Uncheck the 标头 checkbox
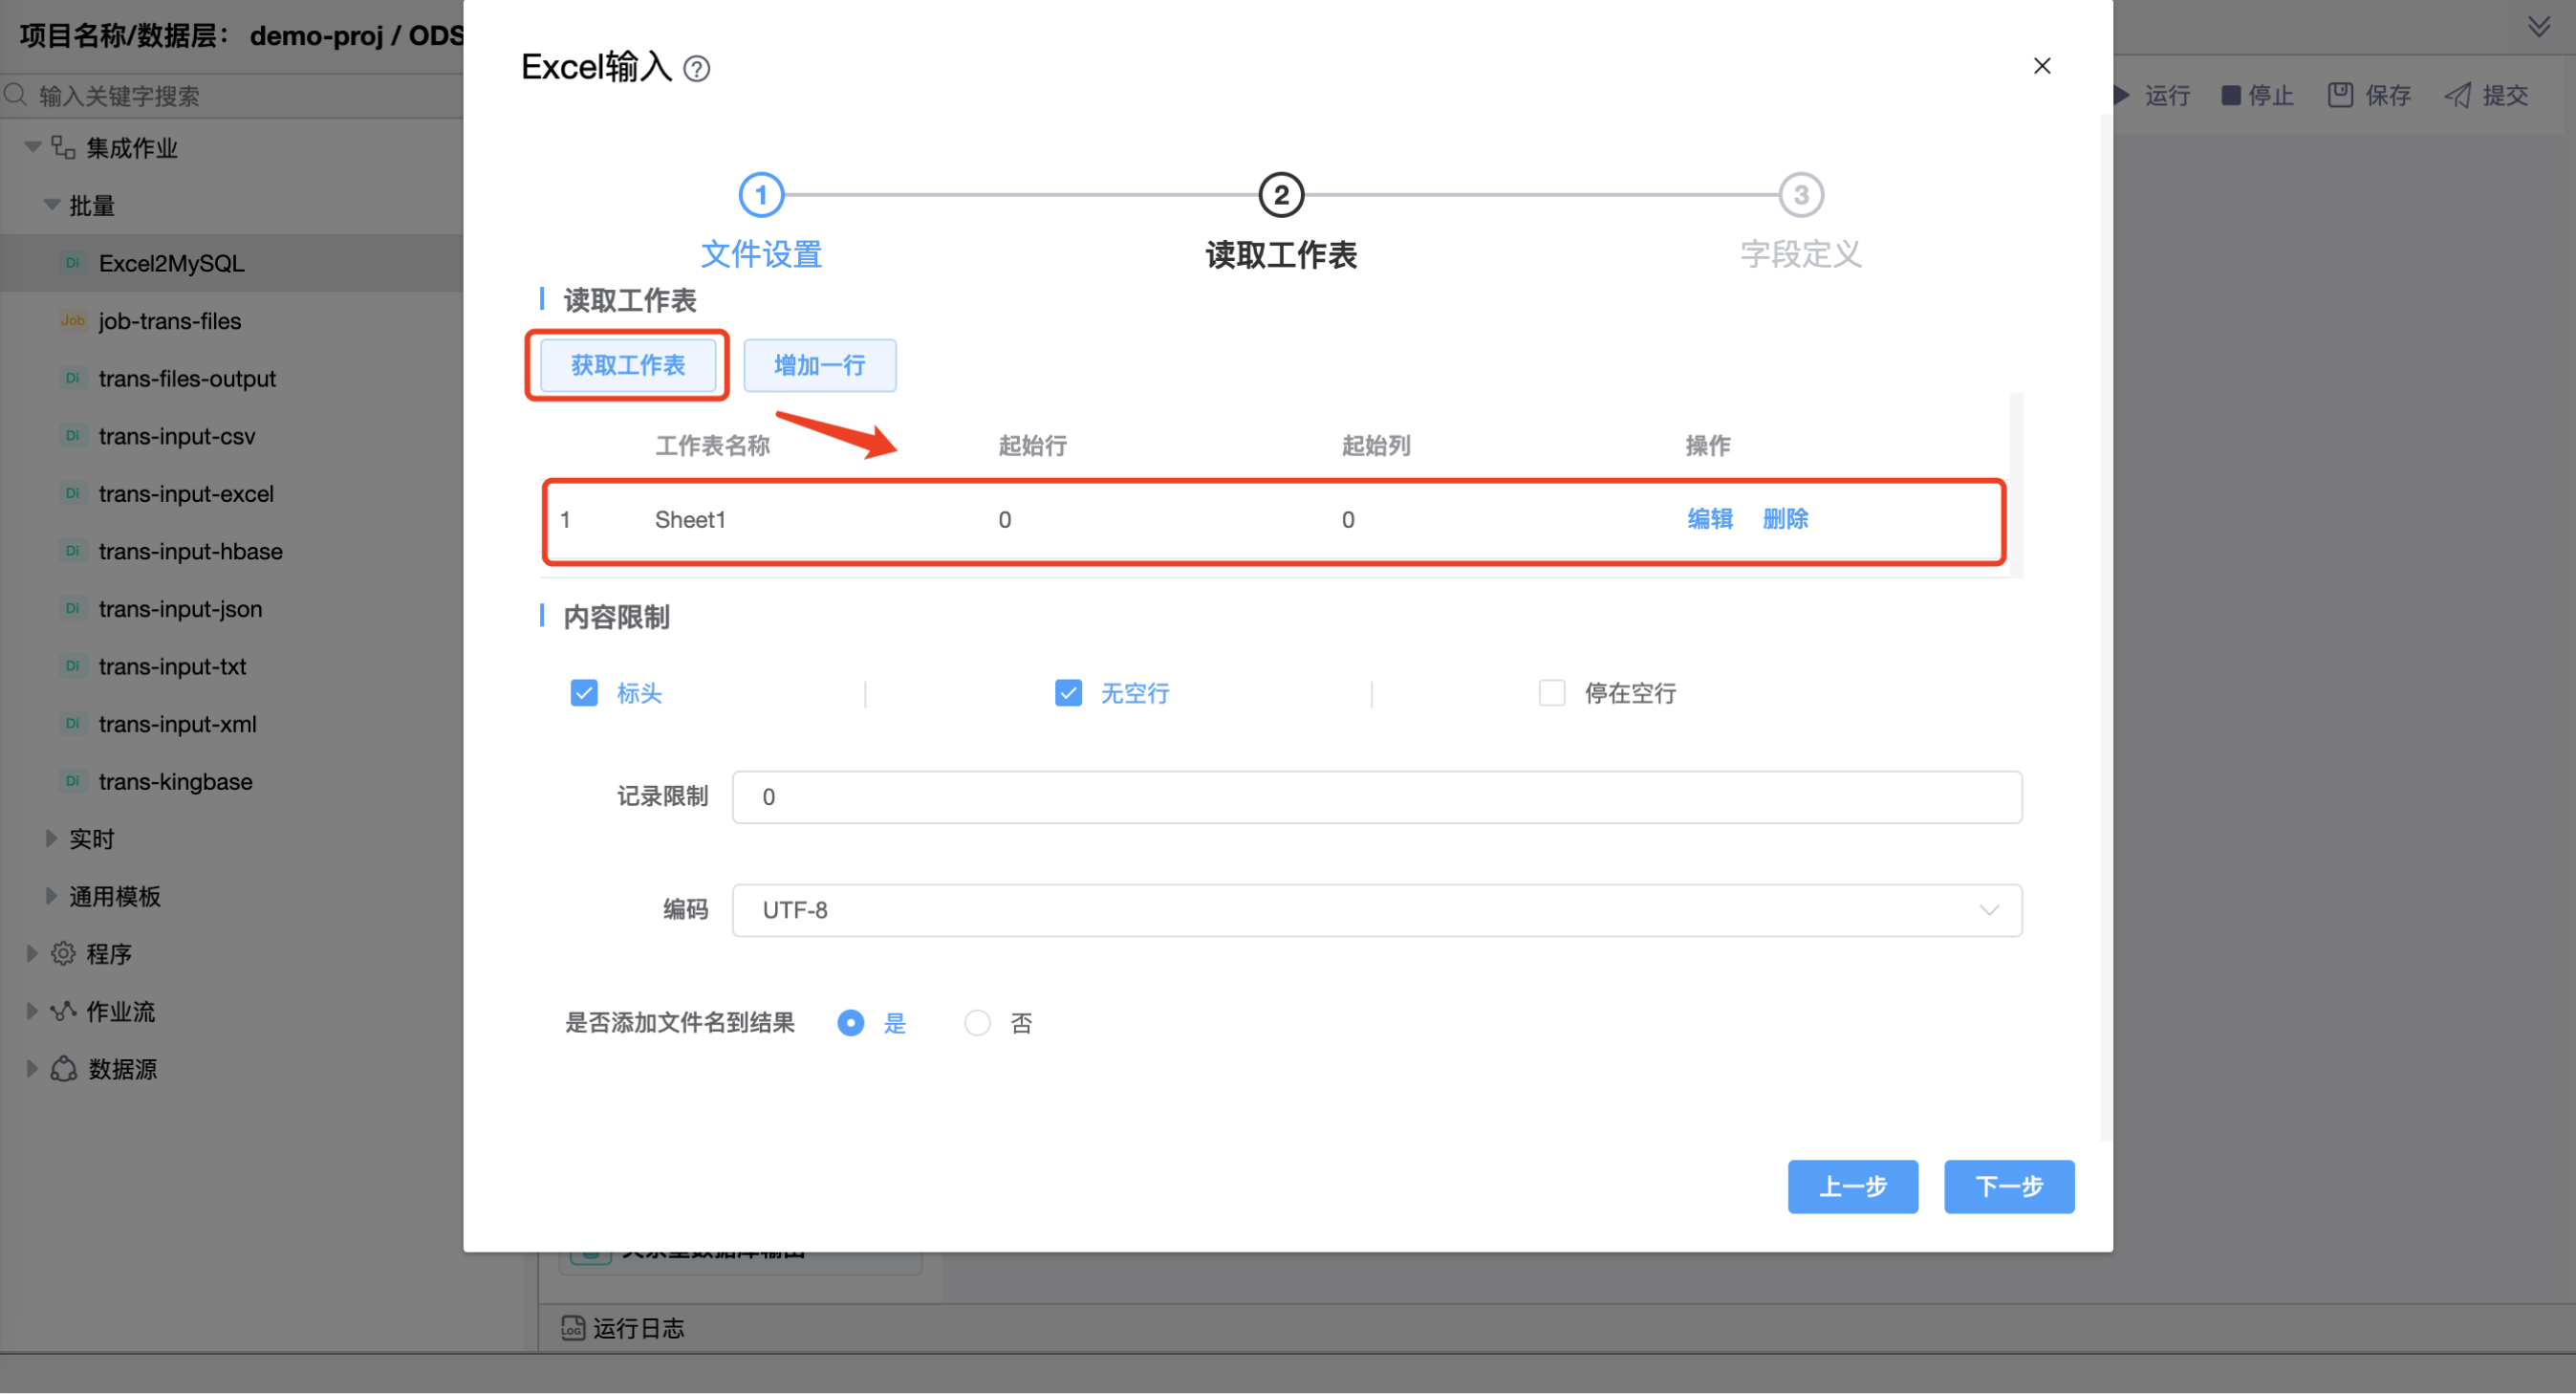Image resolution: width=2576 pixels, height=1394 pixels. [584, 692]
